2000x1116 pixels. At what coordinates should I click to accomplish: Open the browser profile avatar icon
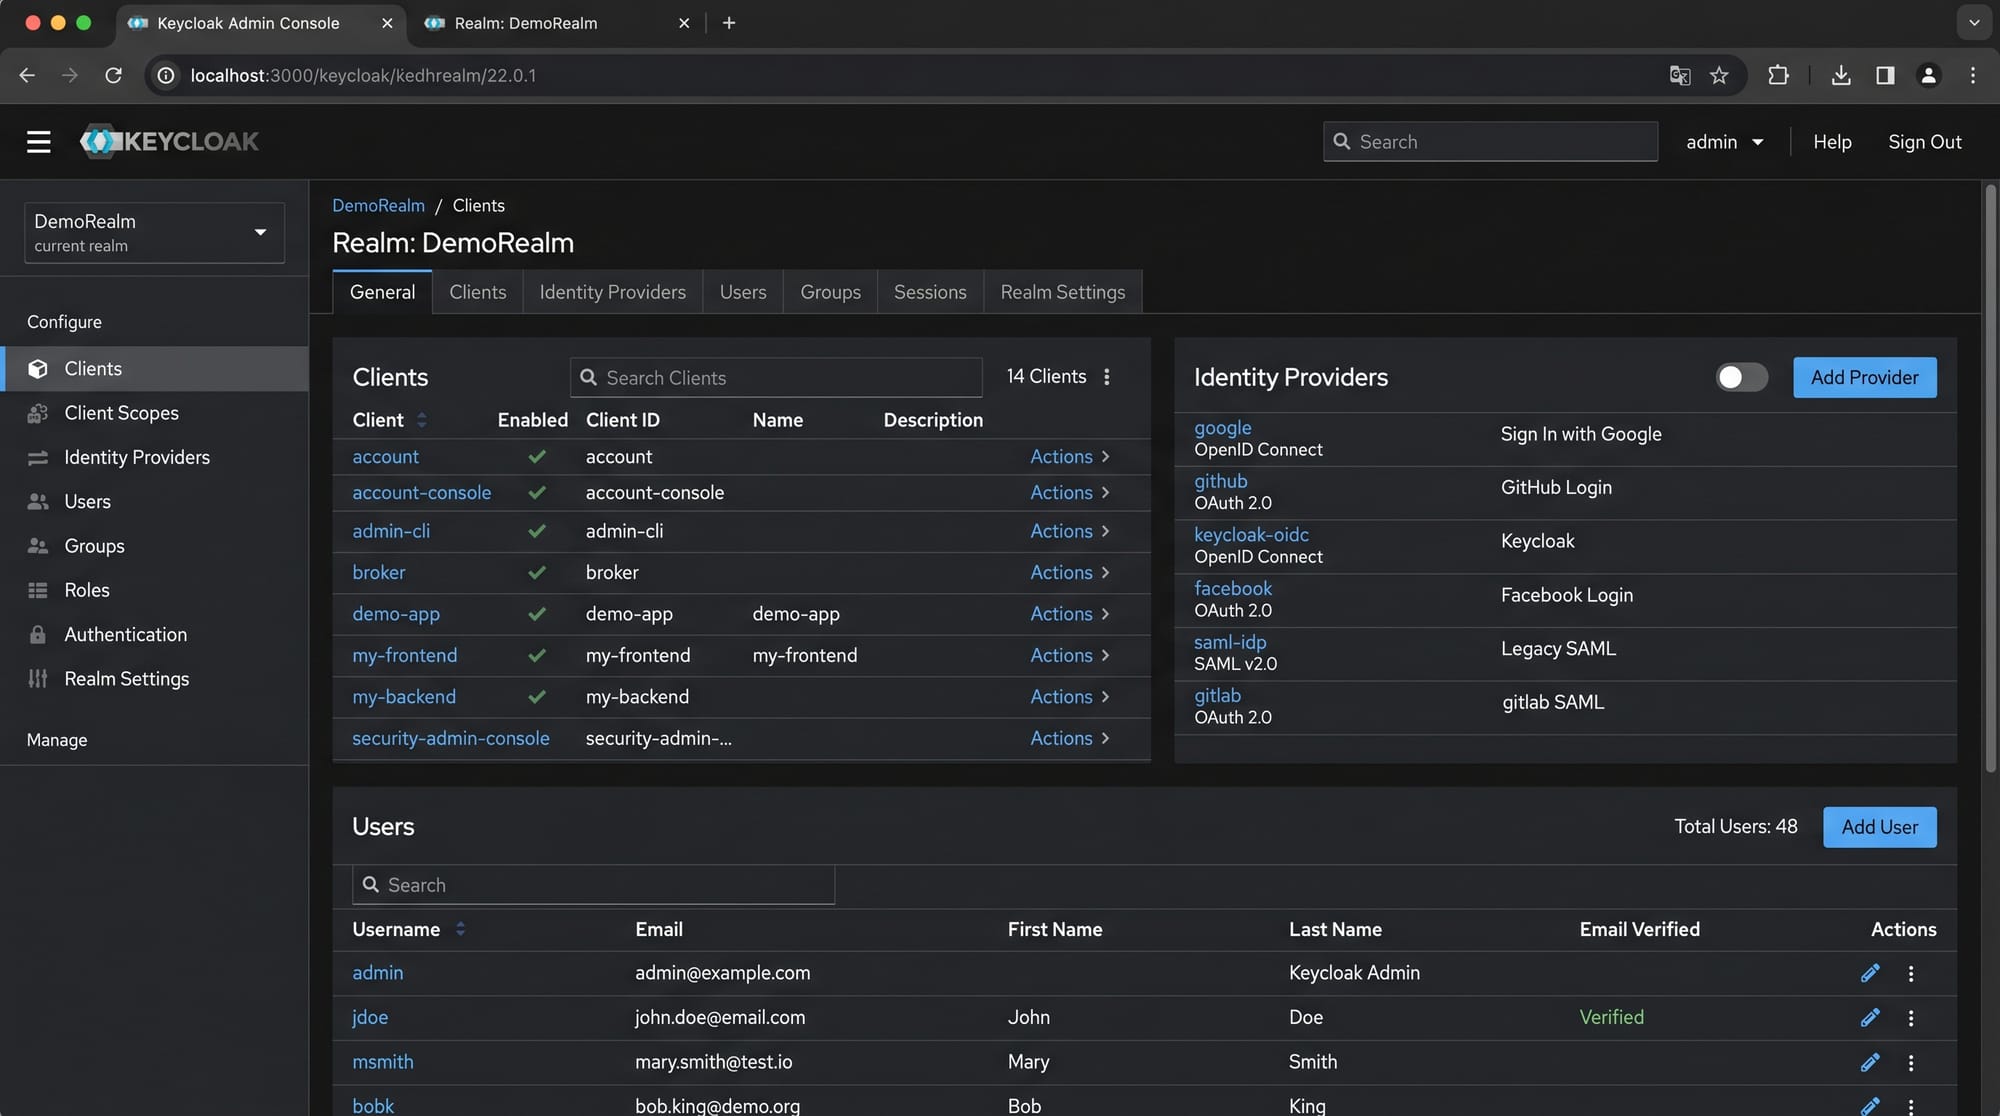pos(1928,75)
